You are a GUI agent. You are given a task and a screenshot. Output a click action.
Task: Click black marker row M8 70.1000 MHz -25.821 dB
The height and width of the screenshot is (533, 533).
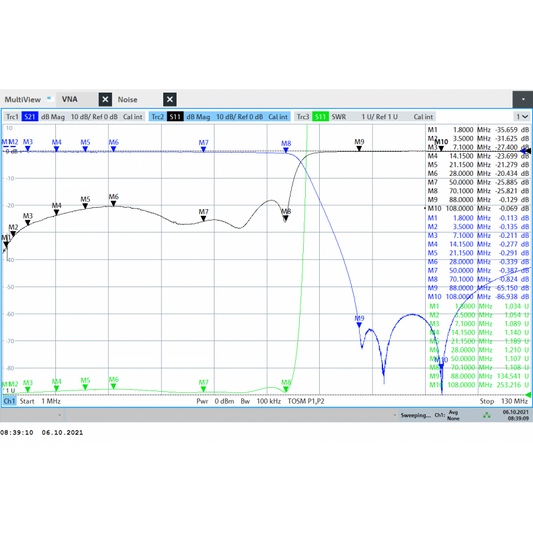478,191
